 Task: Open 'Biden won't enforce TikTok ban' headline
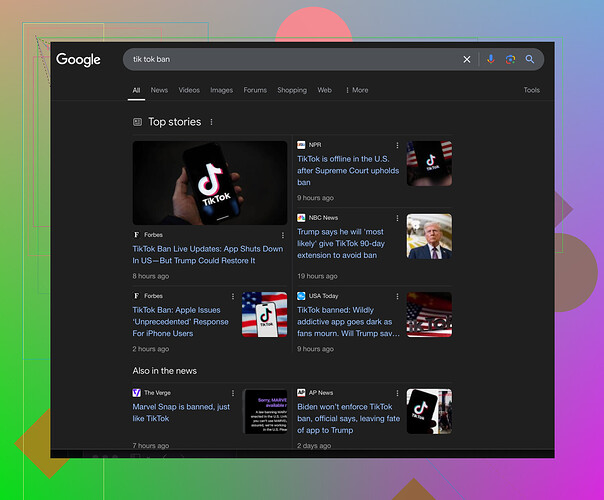pyautogui.click(x=348, y=418)
